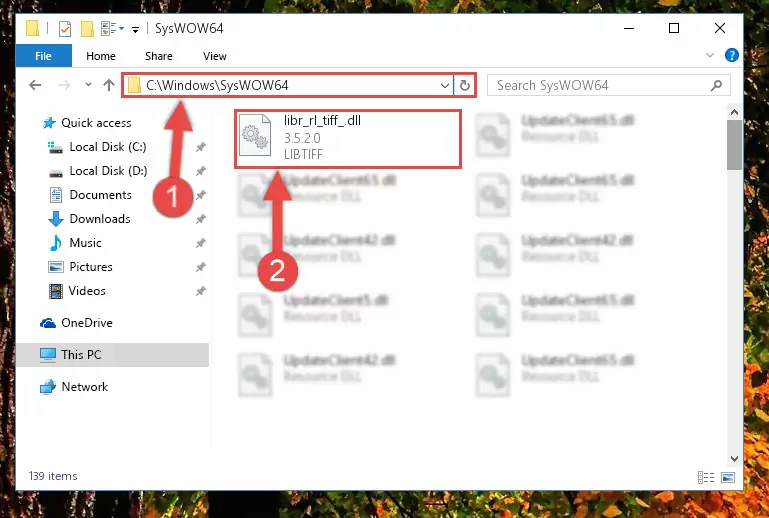Image resolution: width=769 pixels, height=518 pixels.
Task: Click the libr_rl_tiff_.dll gear file icon
Action: click(x=255, y=135)
